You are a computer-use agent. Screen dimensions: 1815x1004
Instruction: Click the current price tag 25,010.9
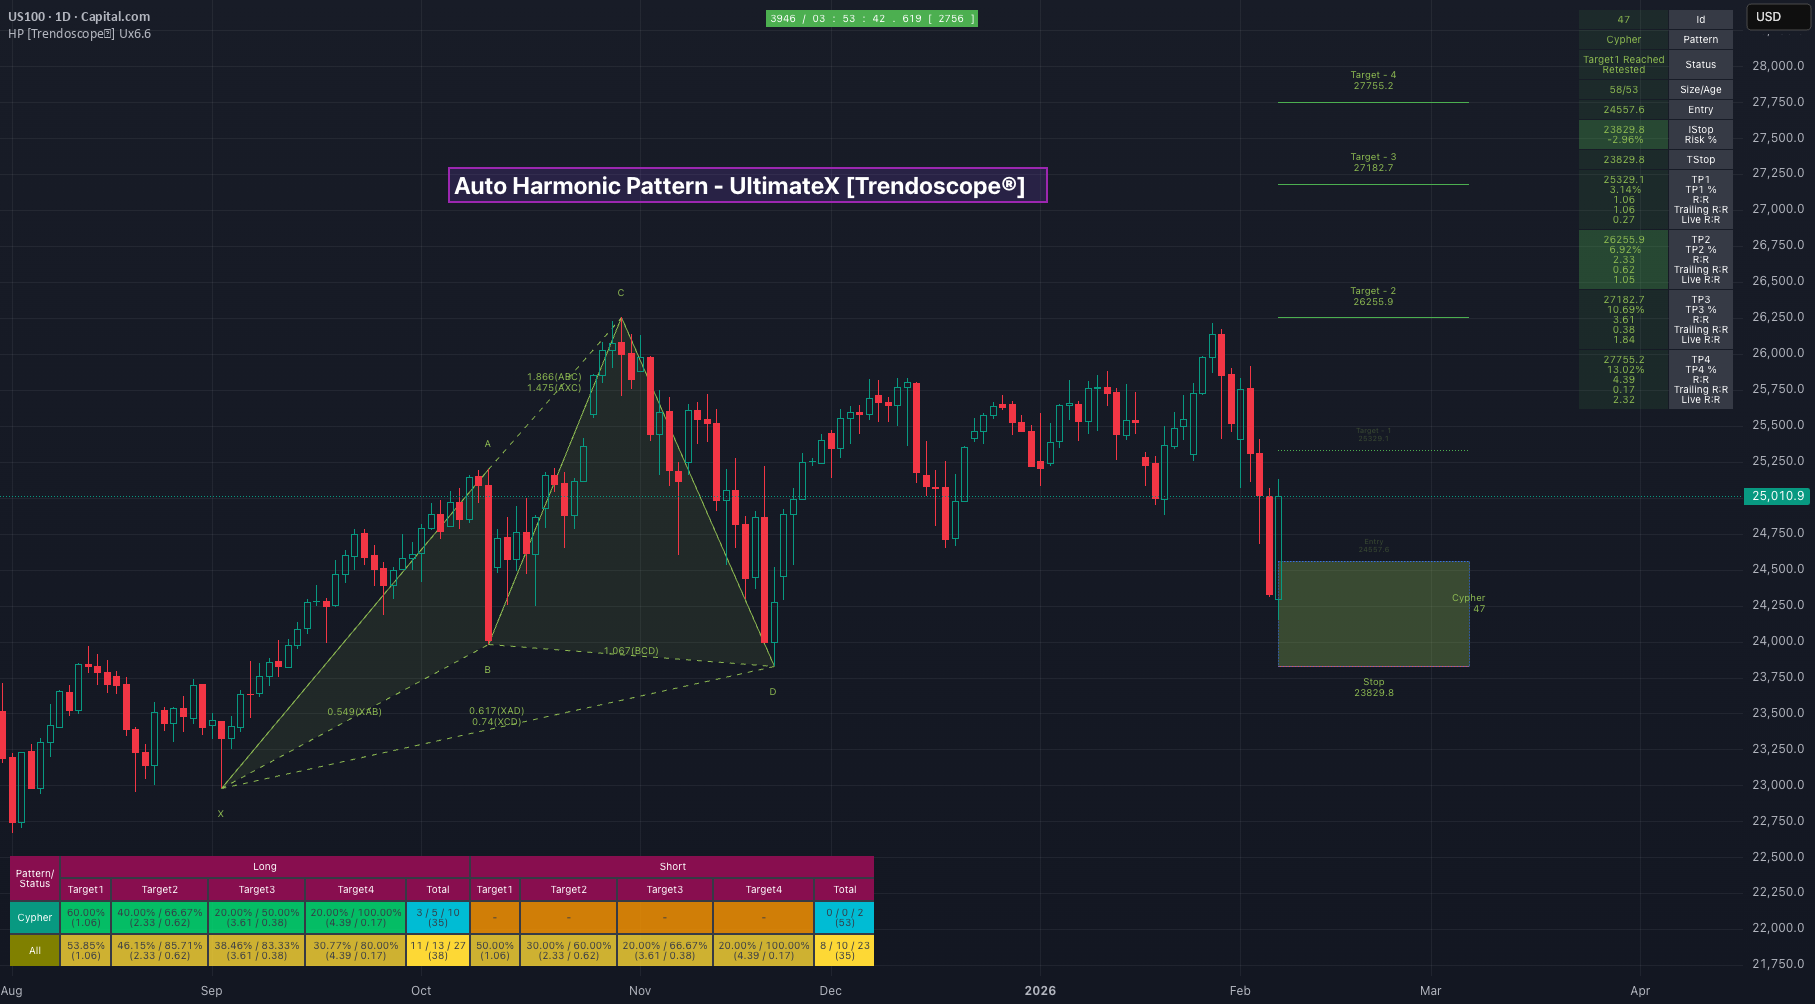[1777, 496]
